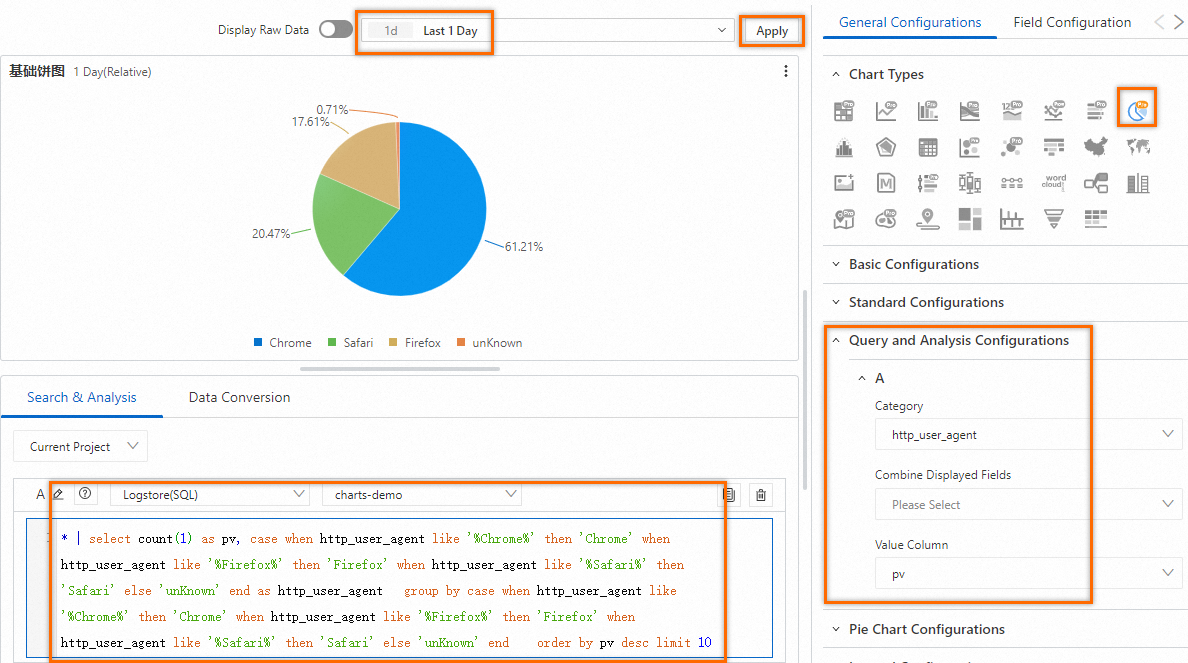
Task: Open the Category http_user_agent dropdown
Action: click(1028, 434)
